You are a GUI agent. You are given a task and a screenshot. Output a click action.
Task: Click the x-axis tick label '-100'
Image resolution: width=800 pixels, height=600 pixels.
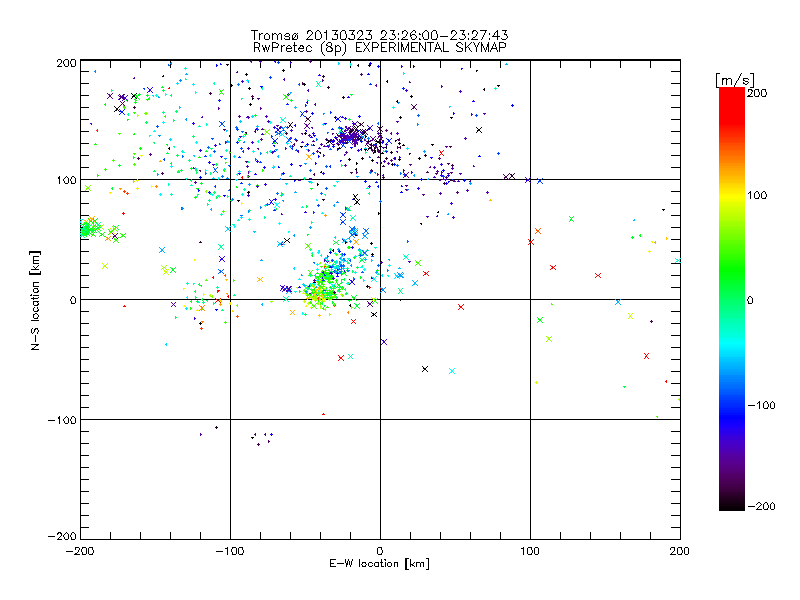[230, 551]
